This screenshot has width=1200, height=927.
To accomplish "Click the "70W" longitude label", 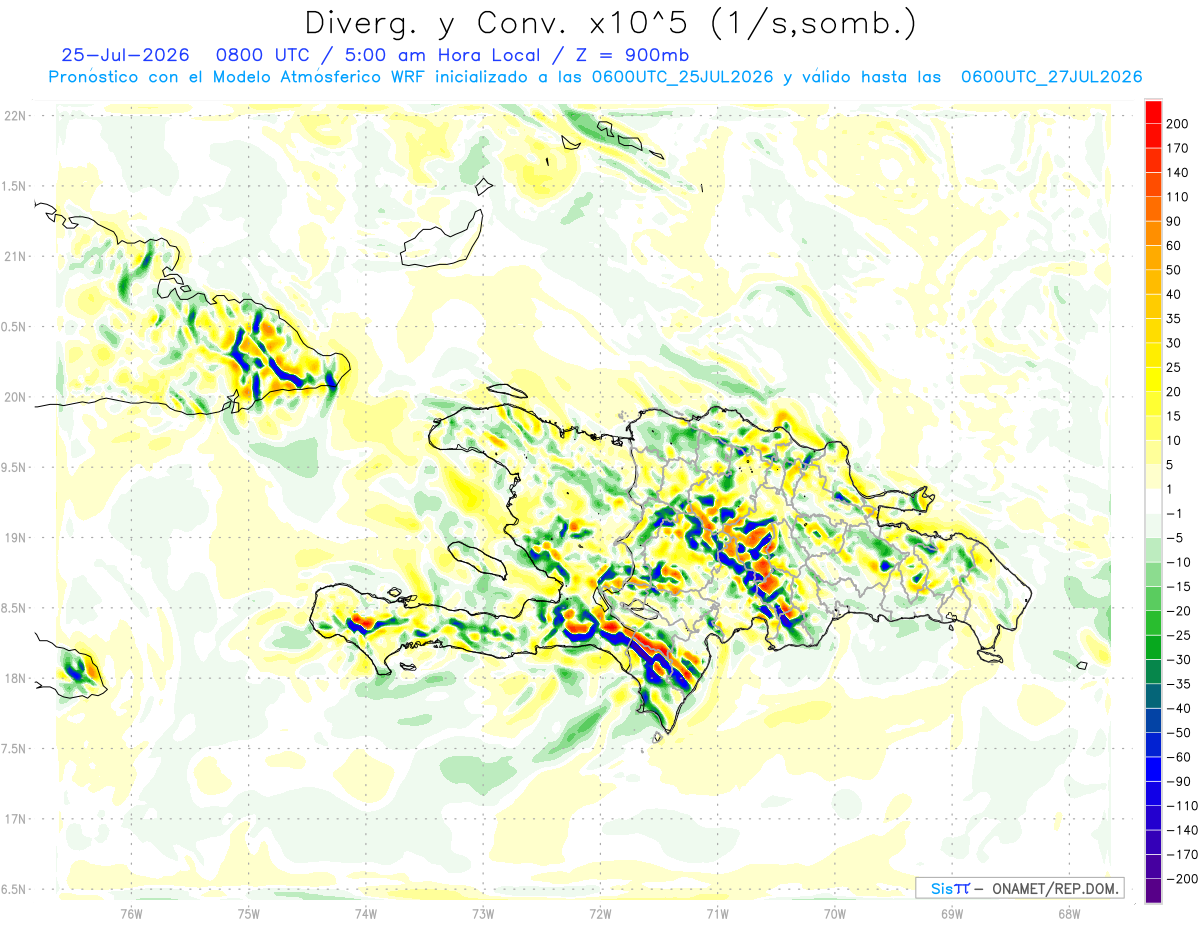I will click(835, 913).
